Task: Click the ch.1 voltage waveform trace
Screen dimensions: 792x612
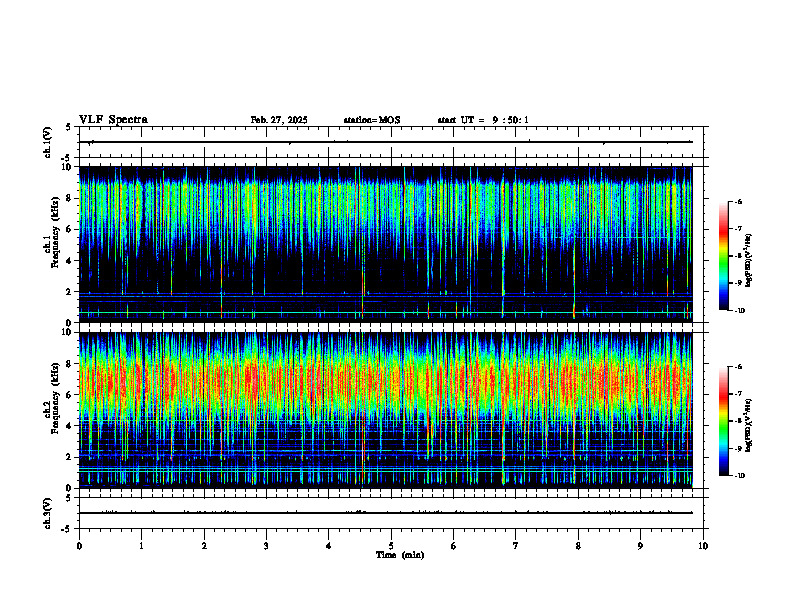Action: point(385,142)
